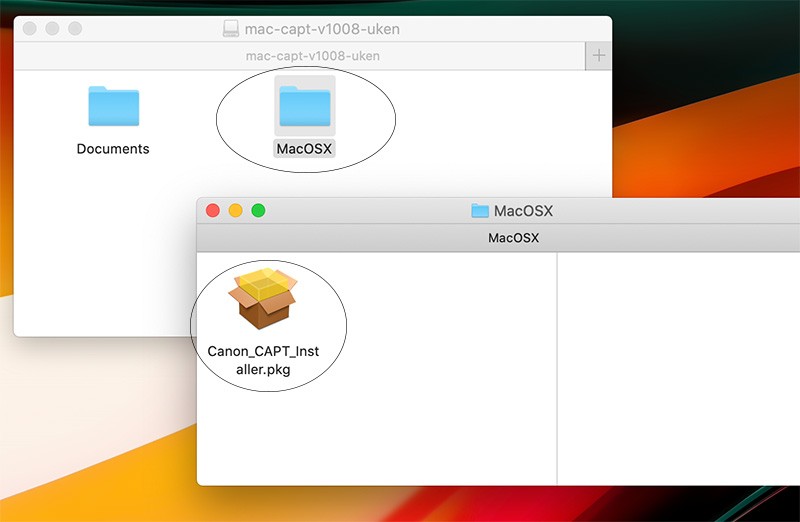Maximize the MacOSX window with green button
800x522 pixels.
click(259, 210)
